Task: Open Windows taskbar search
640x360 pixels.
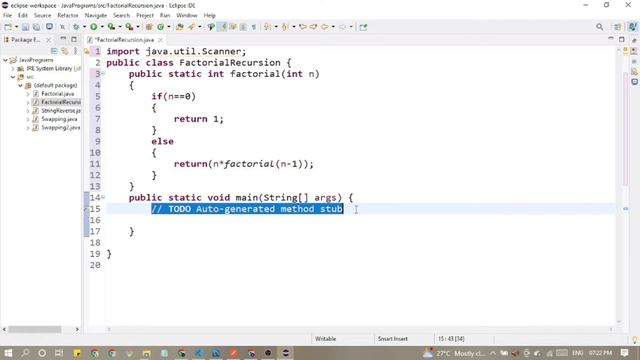Action: (25, 353)
